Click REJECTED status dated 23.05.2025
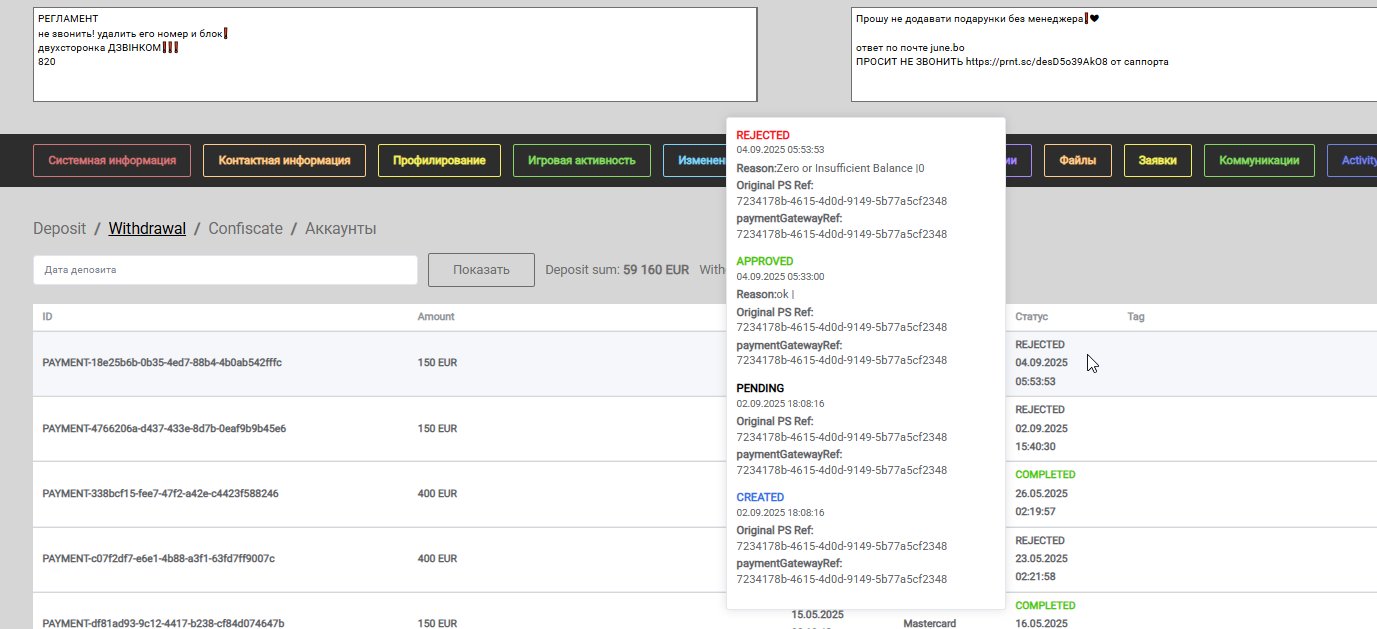Screen dimensions: 1377x629 coord(1040,540)
